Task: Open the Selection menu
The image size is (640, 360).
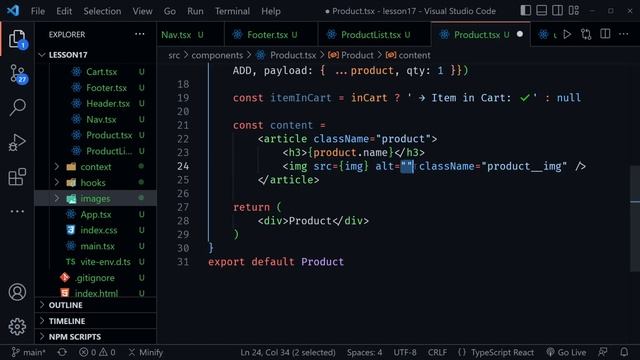Action: click(x=102, y=11)
